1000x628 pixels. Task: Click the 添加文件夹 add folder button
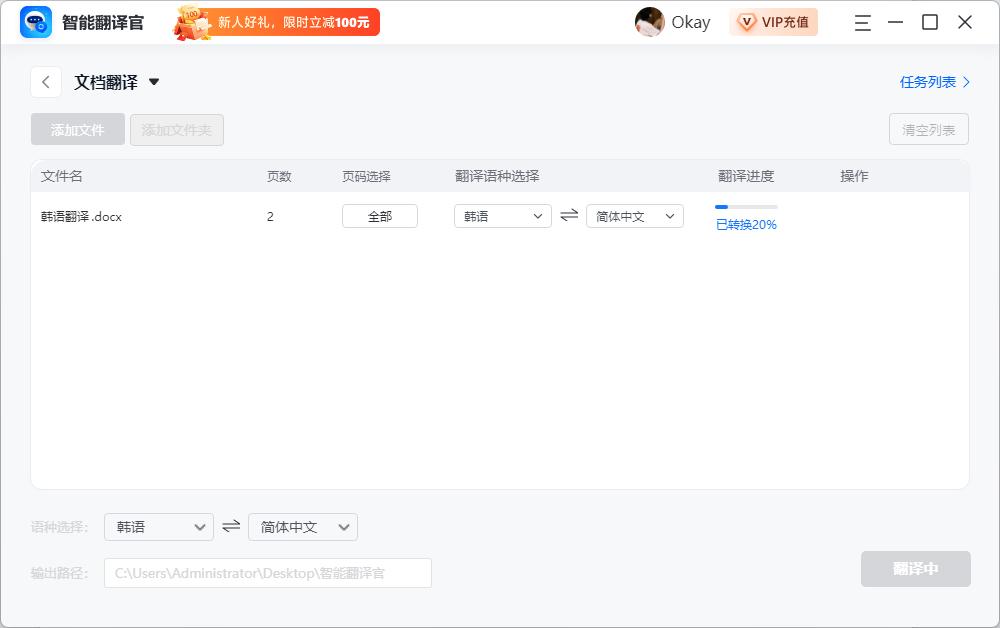point(177,129)
